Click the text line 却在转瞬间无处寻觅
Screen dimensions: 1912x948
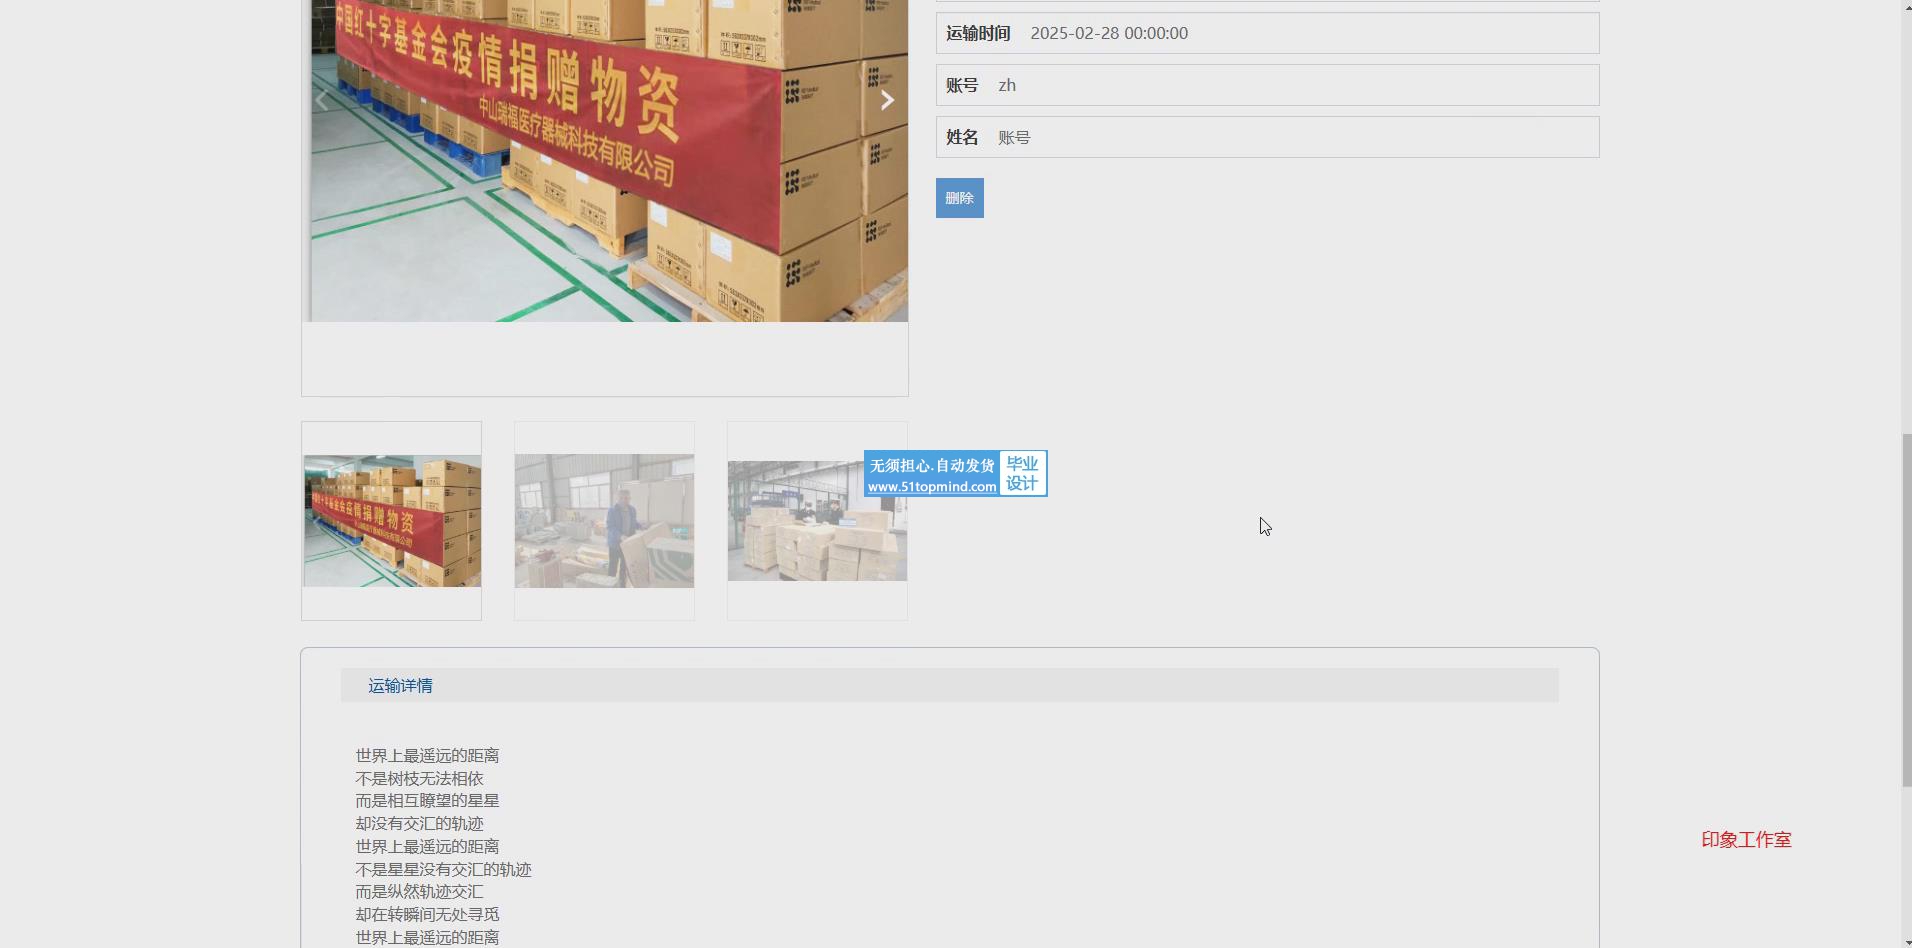point(427,915)
